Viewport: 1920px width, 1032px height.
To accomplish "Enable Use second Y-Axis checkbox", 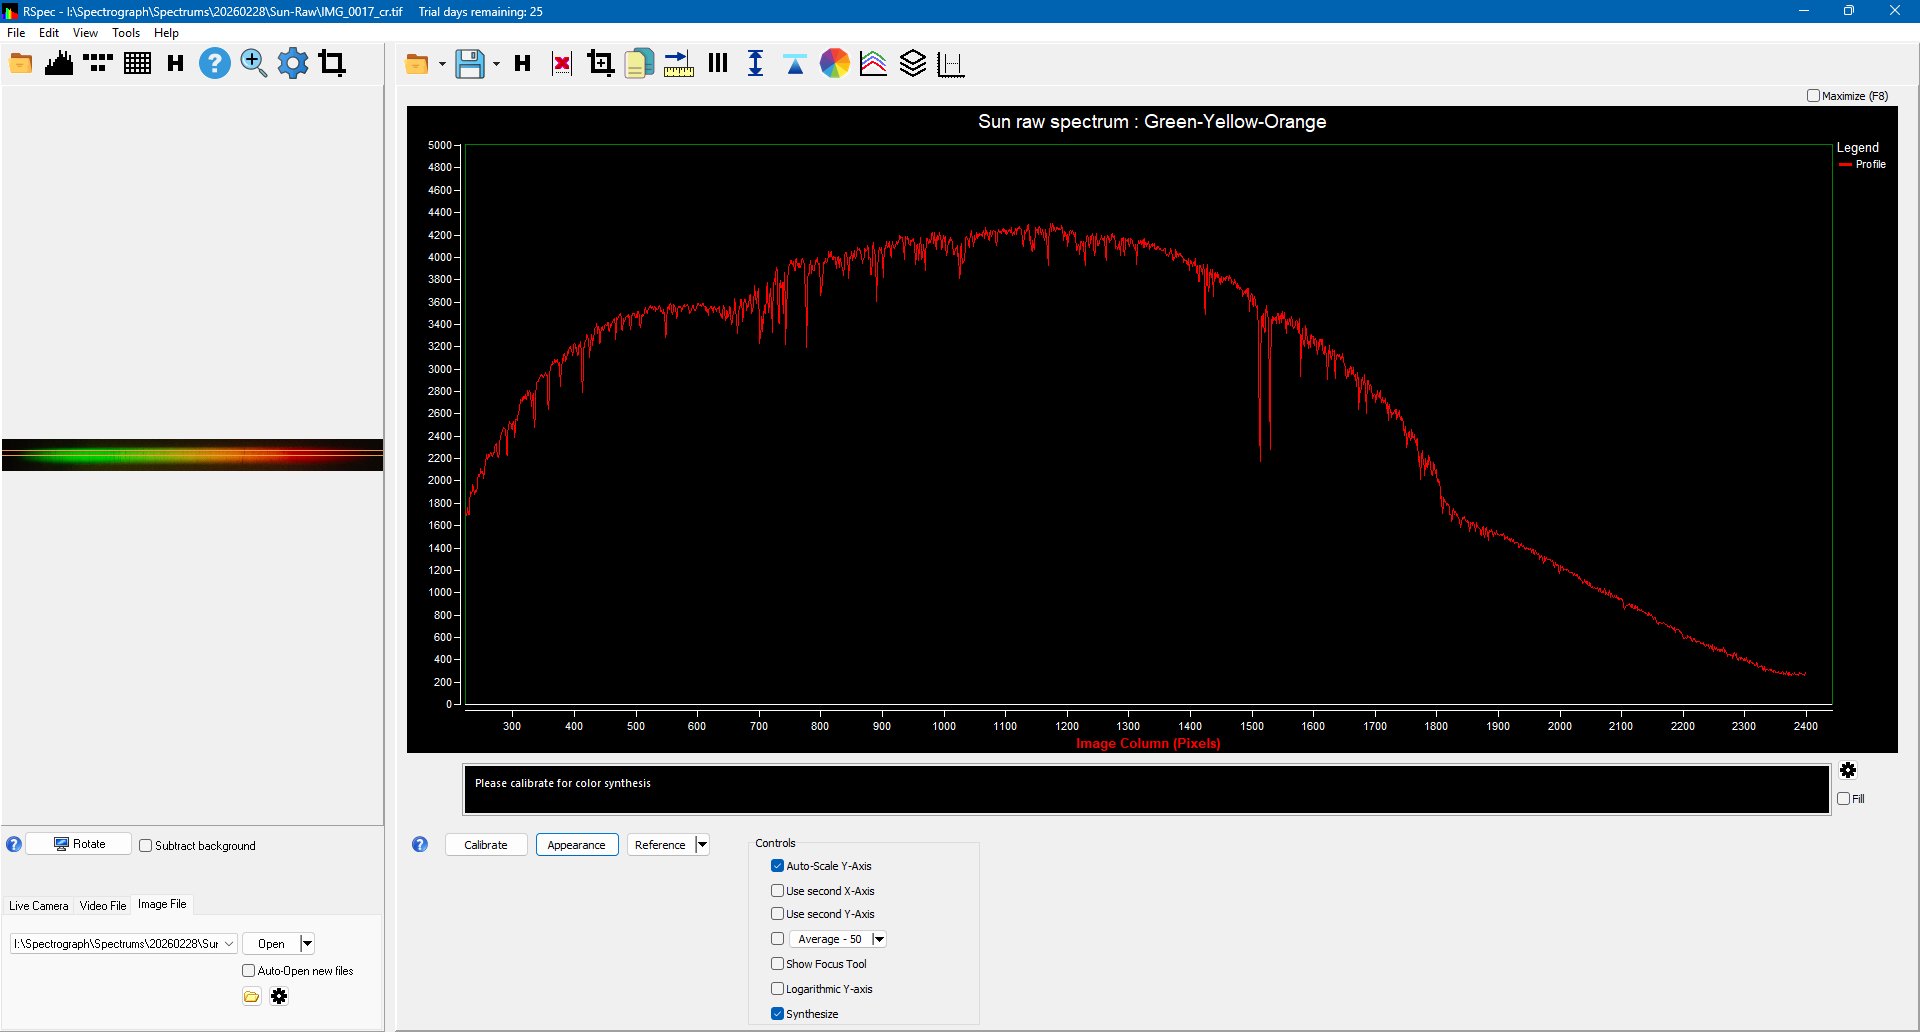I will pyautogui.click(x=777, y=914).
